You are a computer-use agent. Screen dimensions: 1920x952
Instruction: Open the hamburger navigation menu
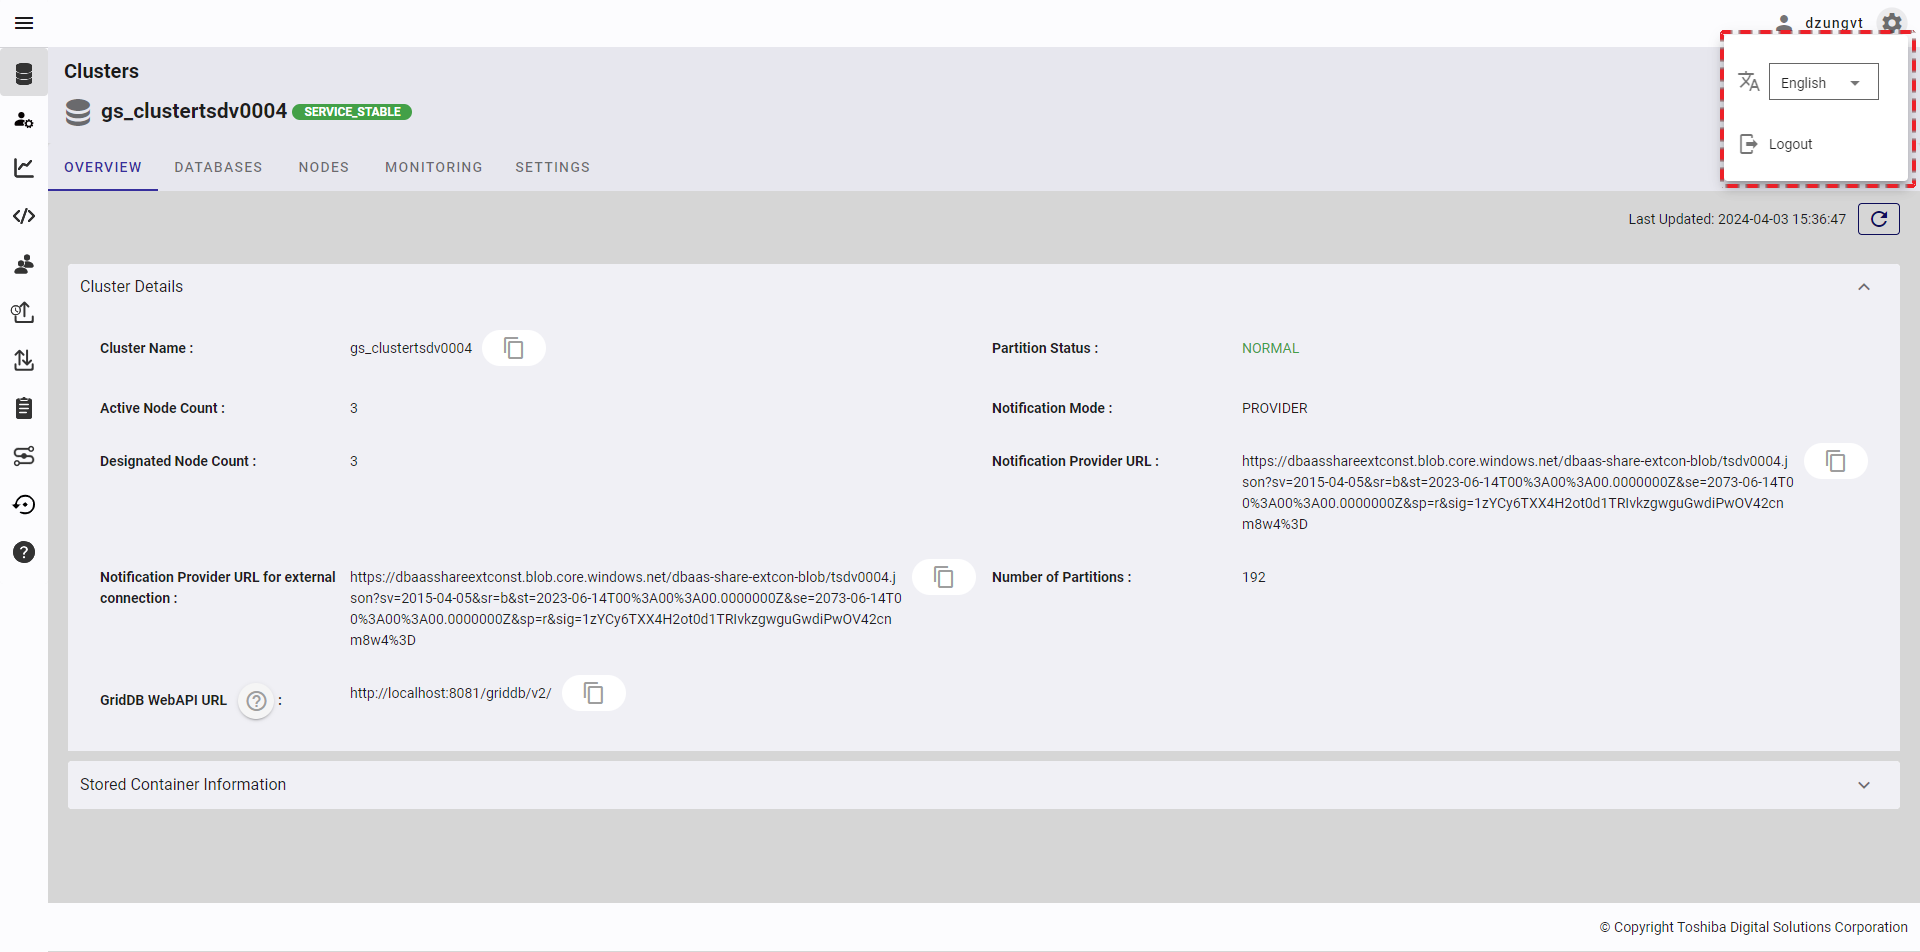pos(24,23)
